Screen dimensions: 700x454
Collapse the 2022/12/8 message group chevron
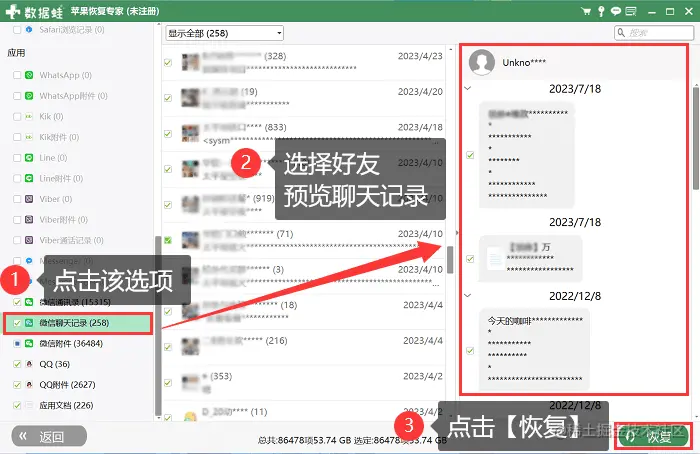point(468,296)
